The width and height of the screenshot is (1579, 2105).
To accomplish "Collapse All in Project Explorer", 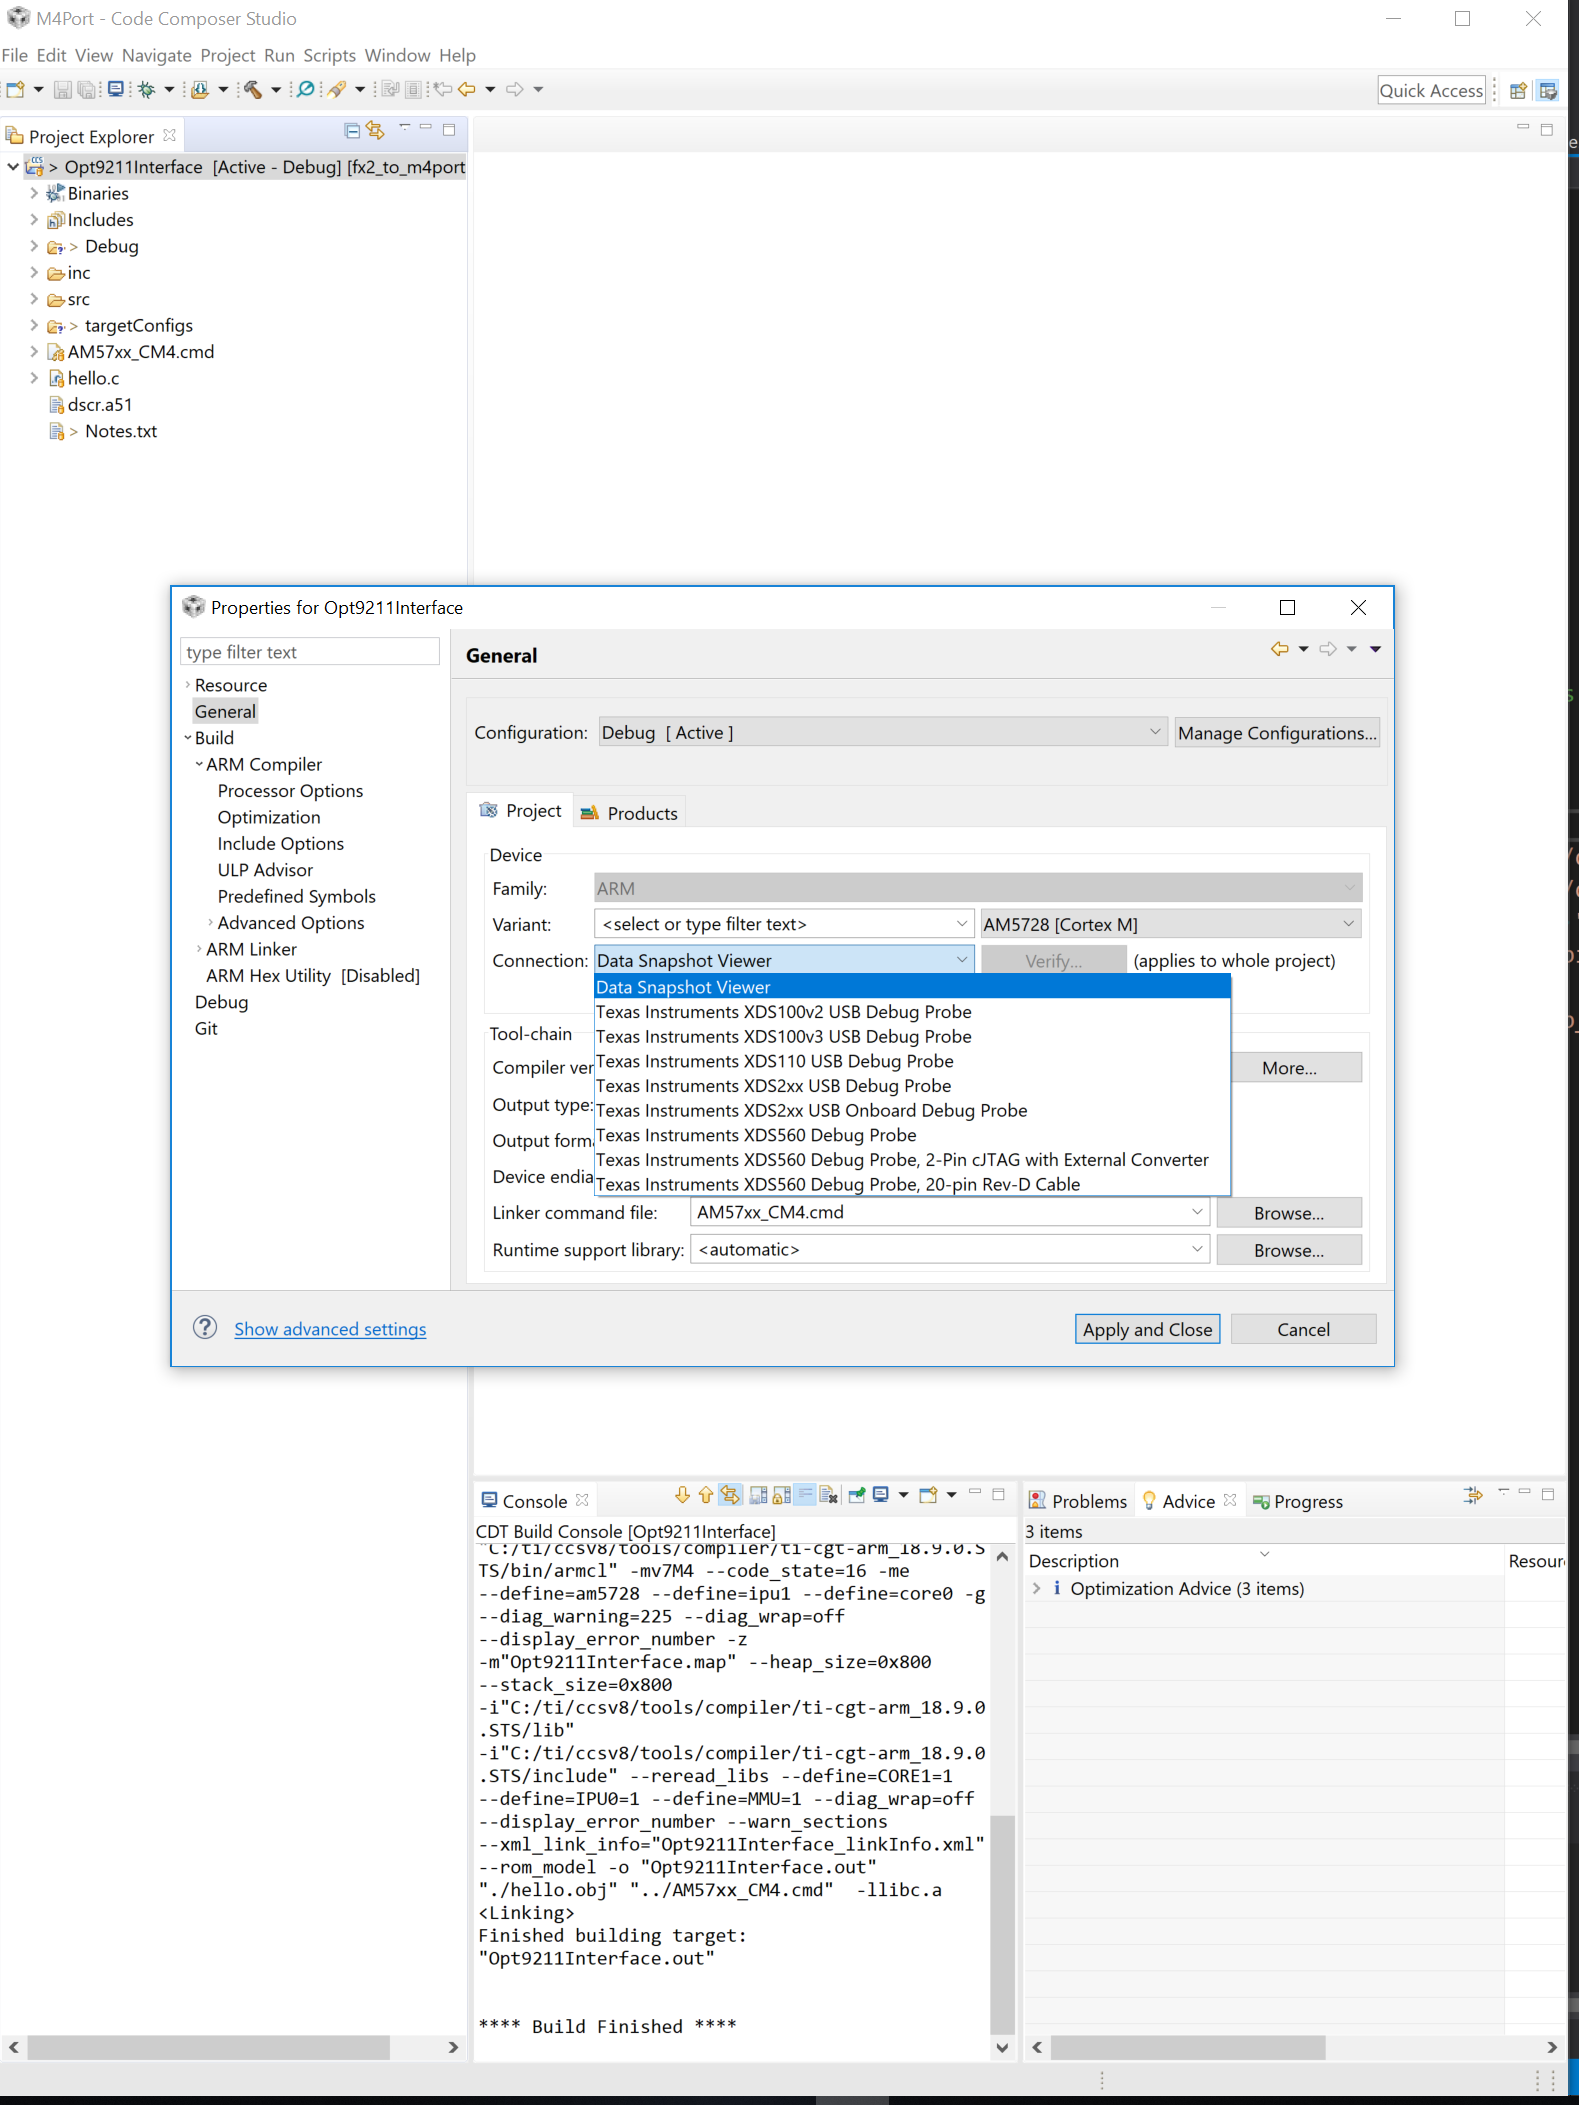I will tap(352, 130).
